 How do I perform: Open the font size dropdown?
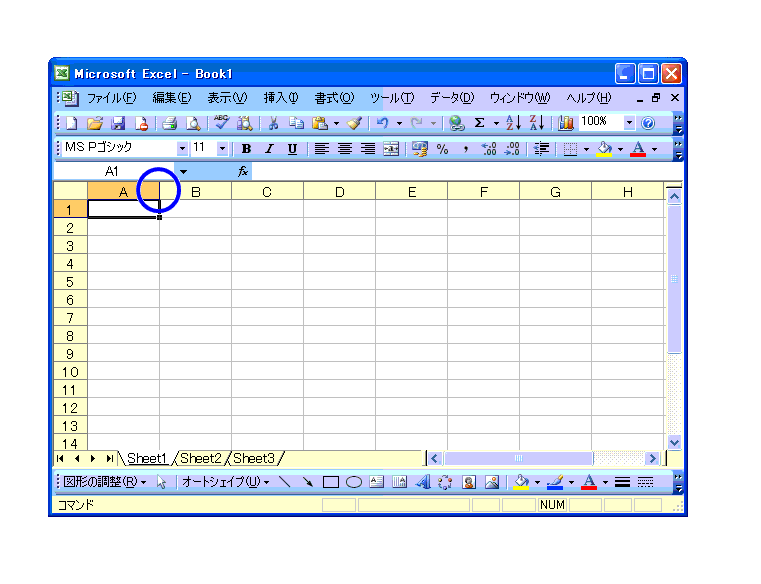[222, 149]
